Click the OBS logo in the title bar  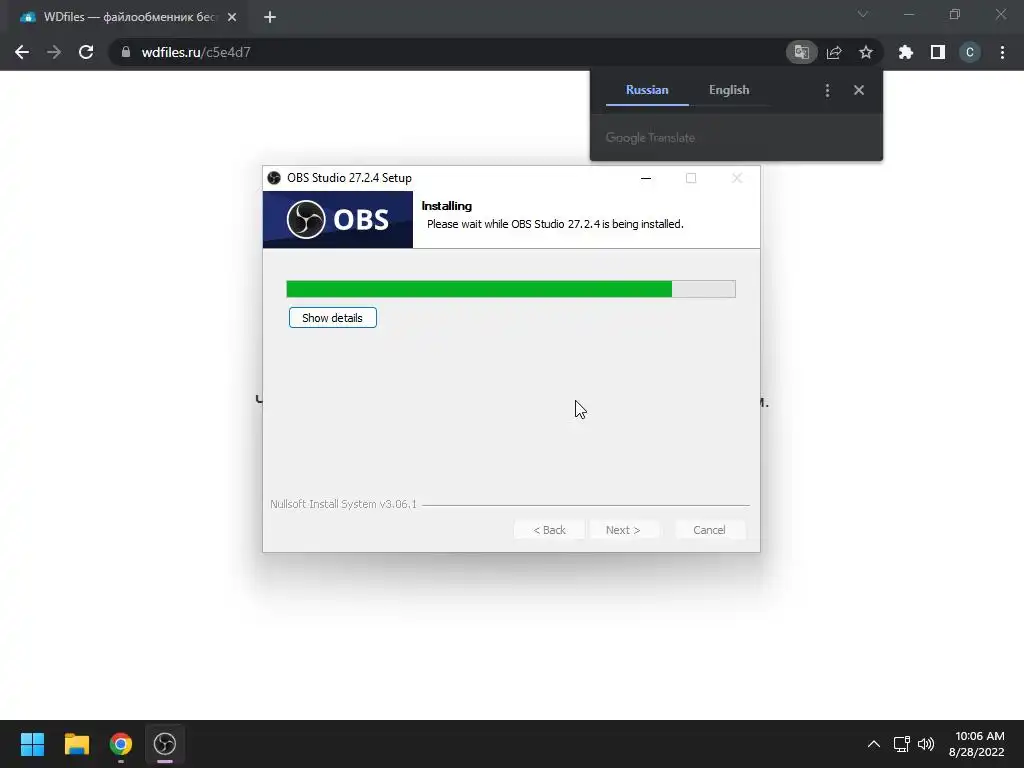pyautogui.click(x=274, y=178)
